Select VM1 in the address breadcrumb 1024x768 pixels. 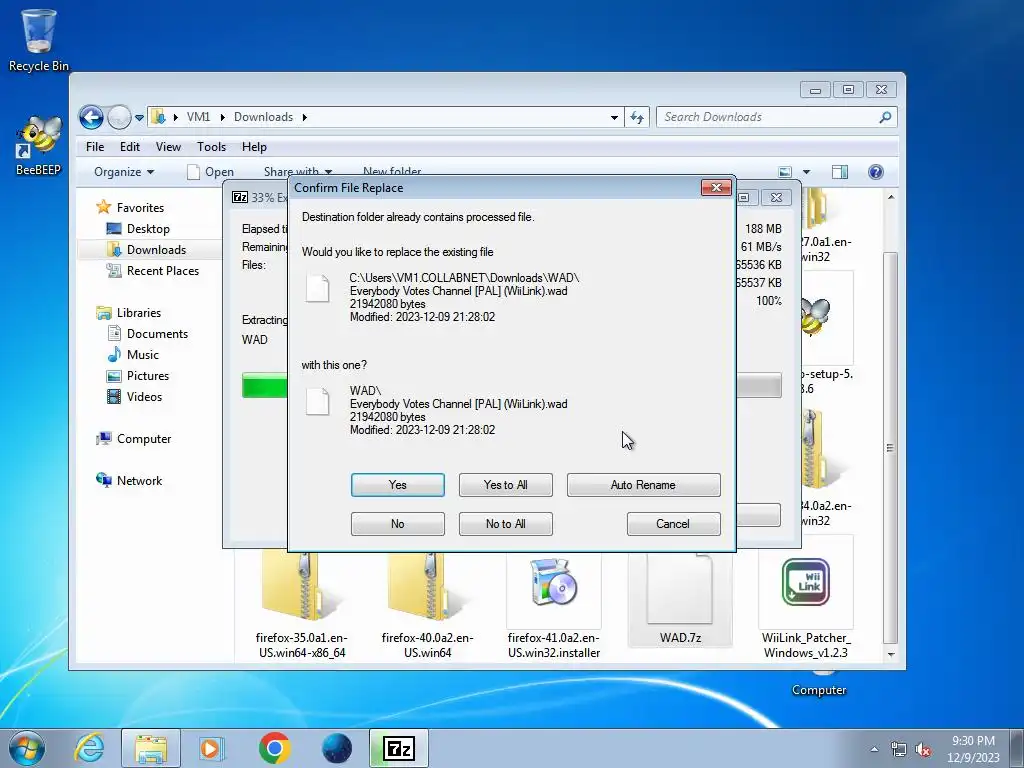click(198, 117)
